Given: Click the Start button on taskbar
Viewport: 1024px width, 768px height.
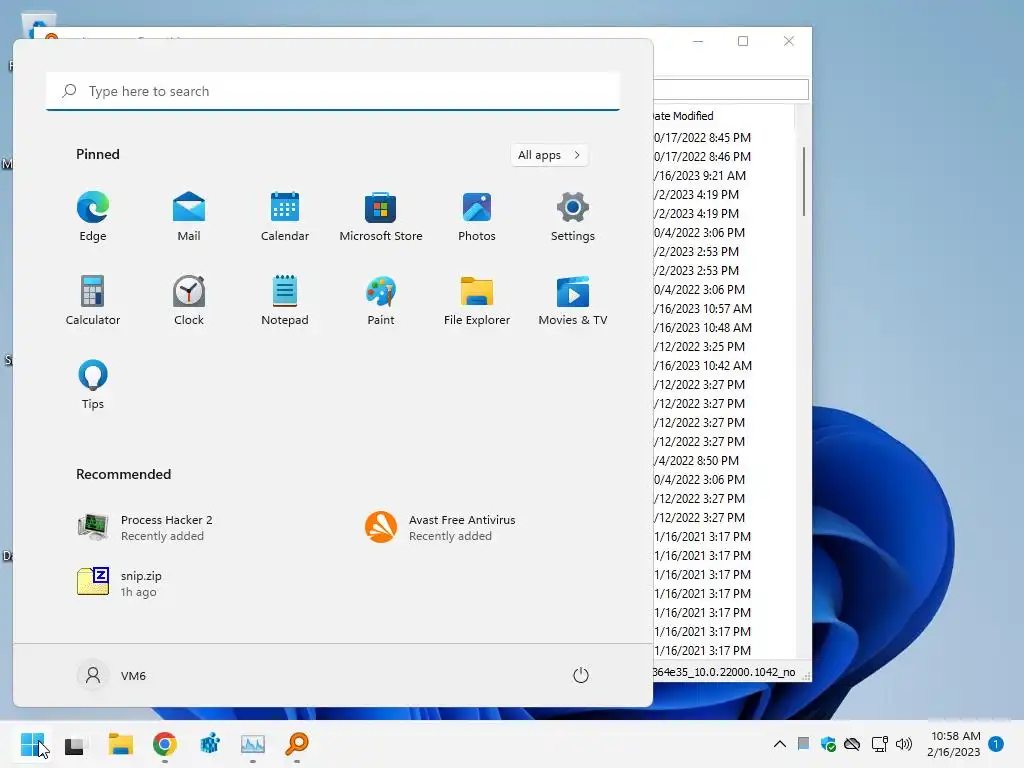Looking at the screenshot, I should tap(32, 744).
